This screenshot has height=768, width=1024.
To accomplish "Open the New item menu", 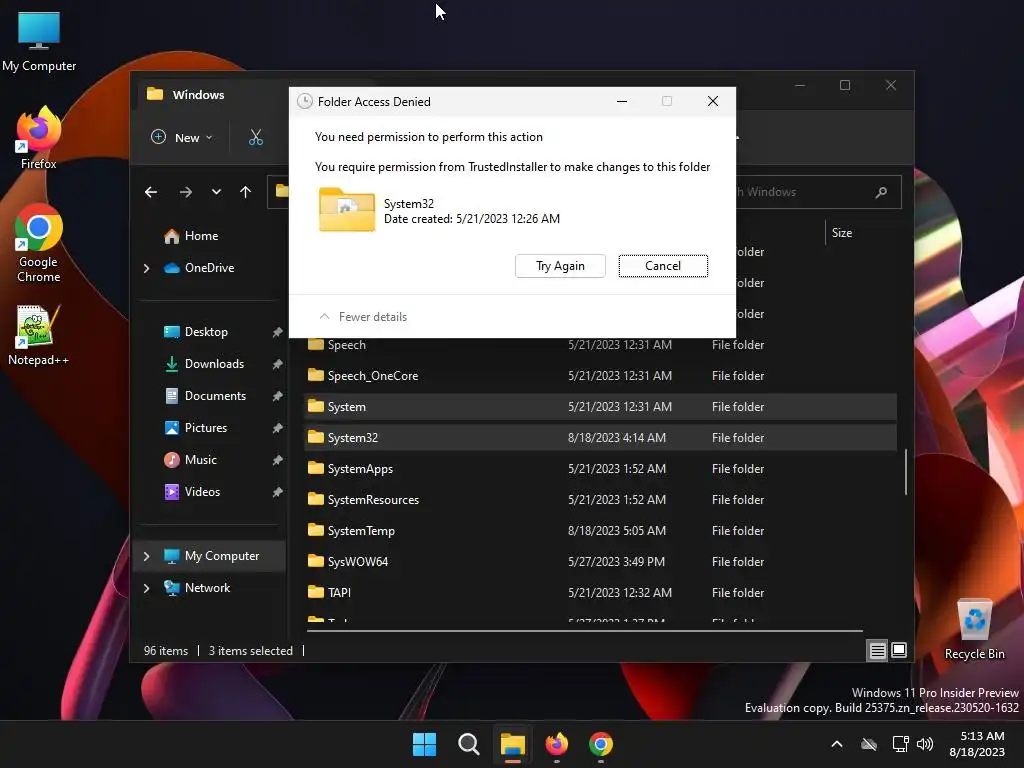I will (x=182, y=137).
